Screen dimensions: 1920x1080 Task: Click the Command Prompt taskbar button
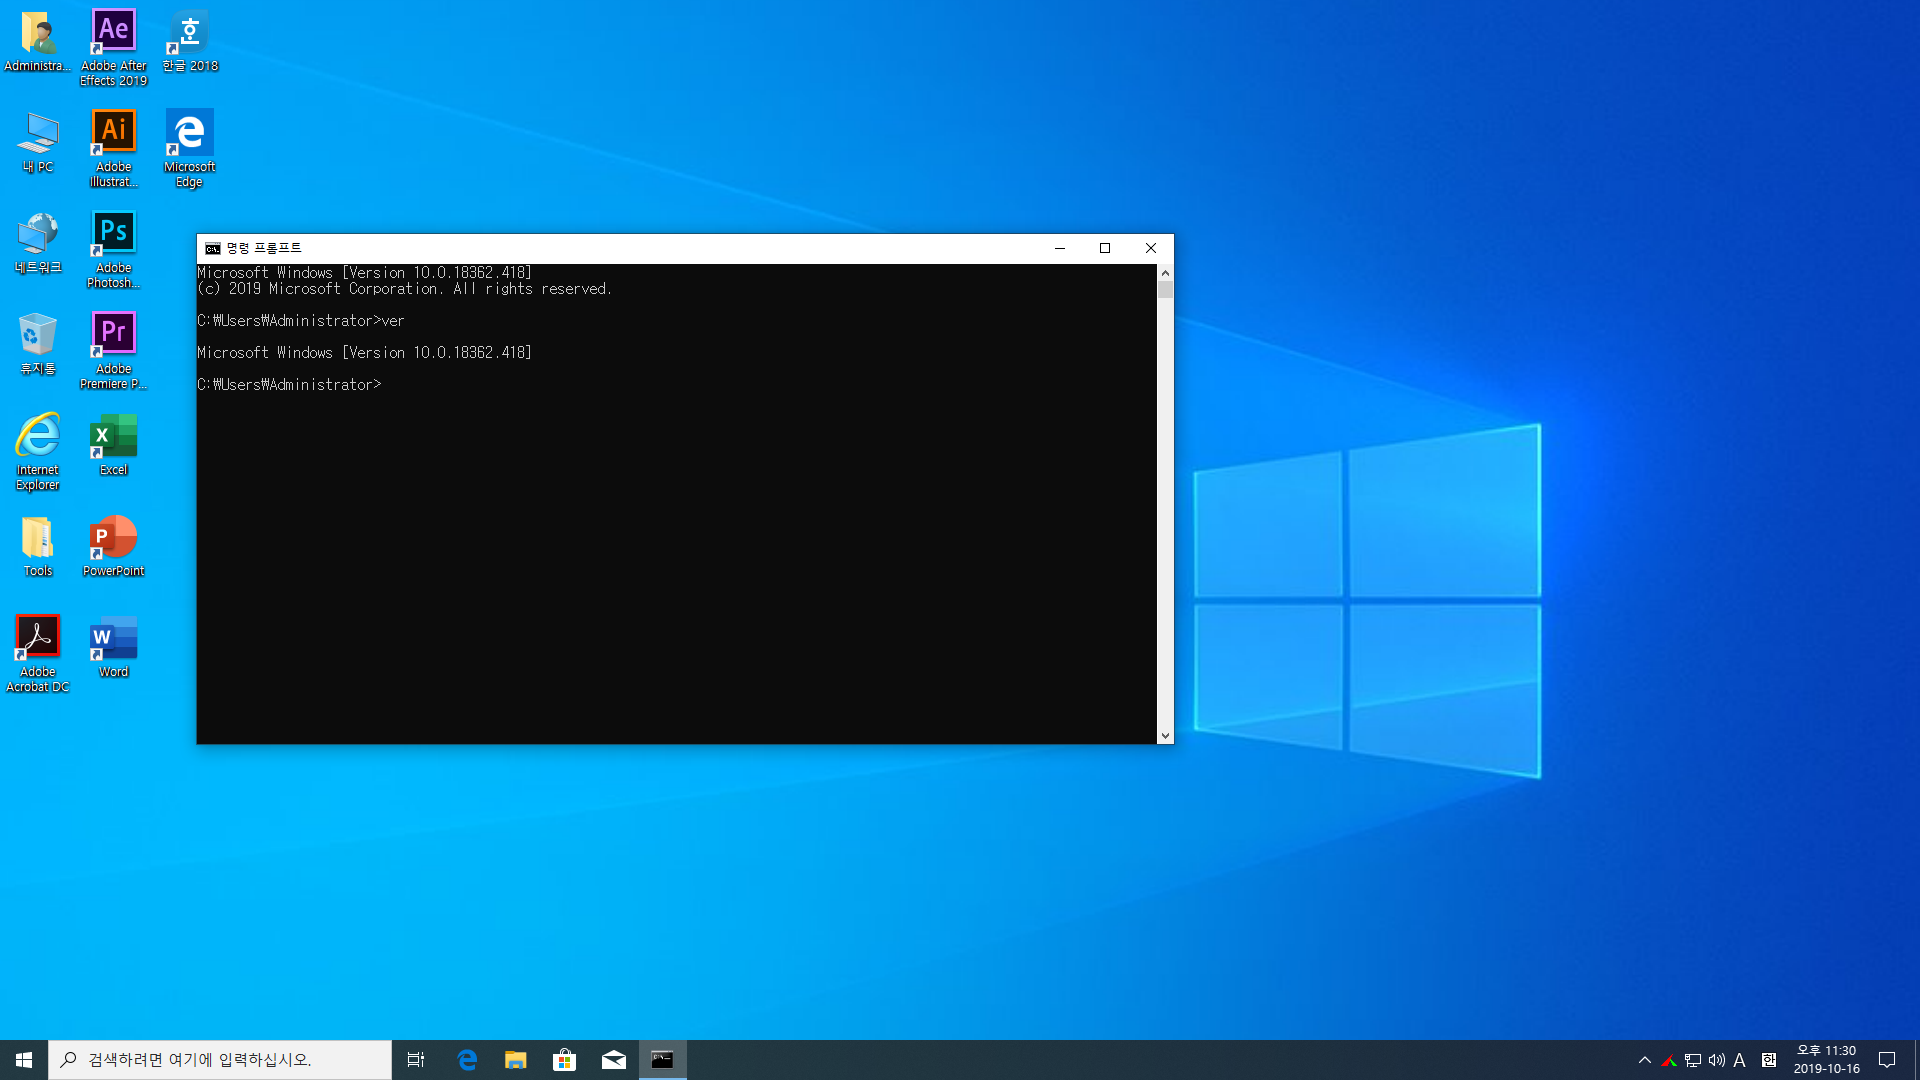(662, 1060)
